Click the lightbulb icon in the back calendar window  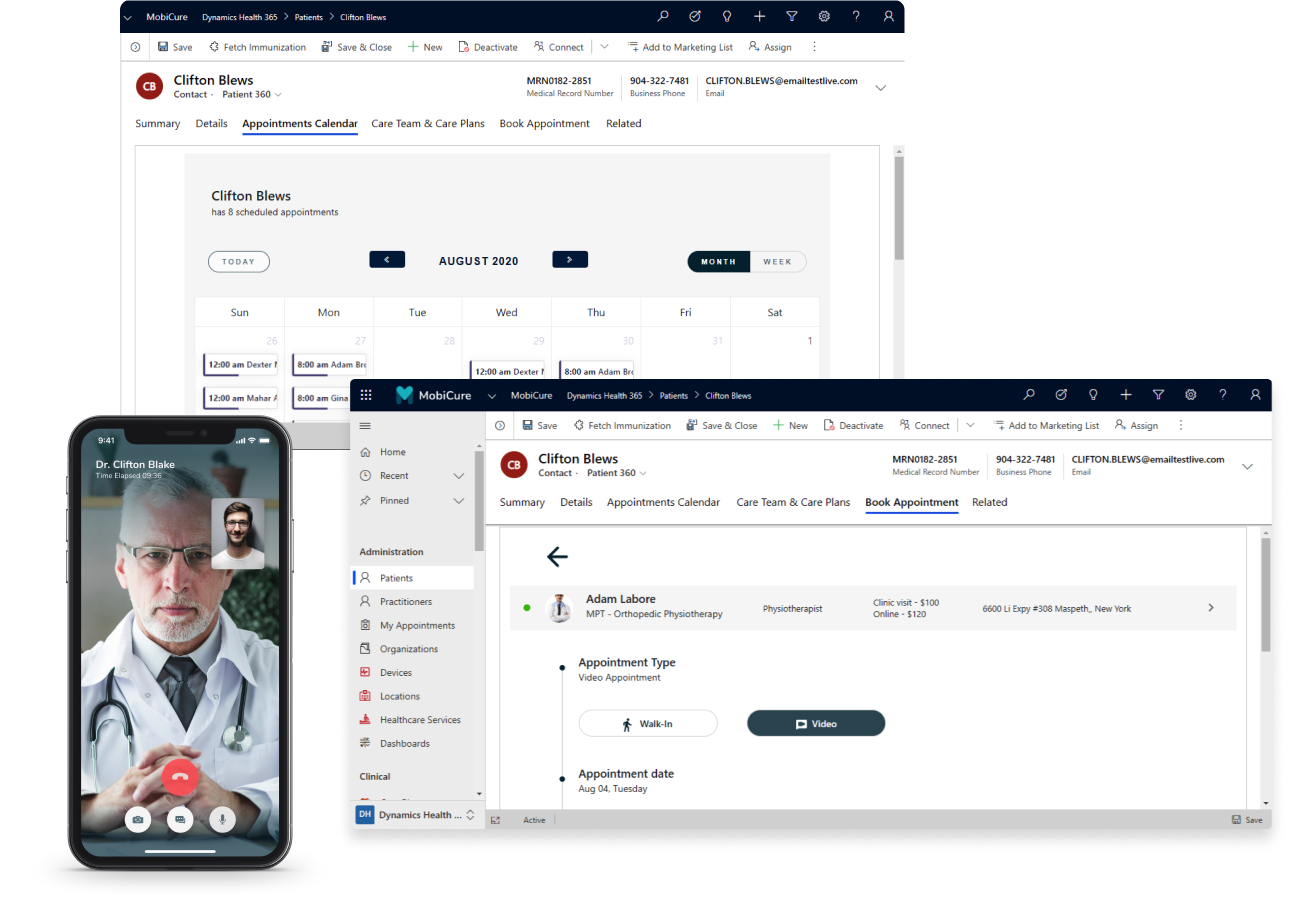point(727,17)
